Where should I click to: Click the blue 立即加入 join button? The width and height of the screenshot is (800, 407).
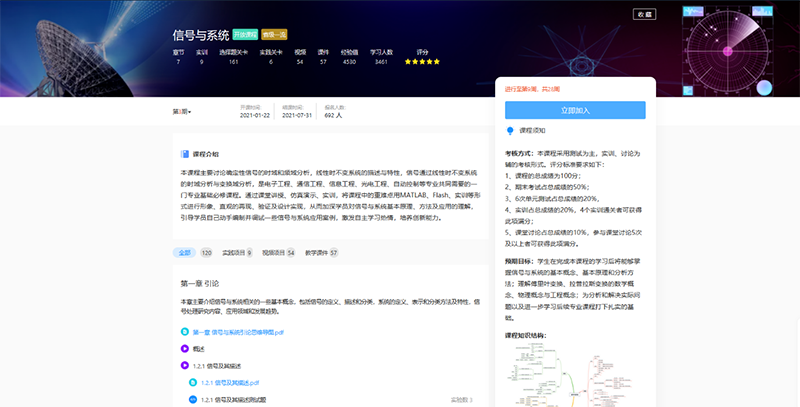(574, 110)
